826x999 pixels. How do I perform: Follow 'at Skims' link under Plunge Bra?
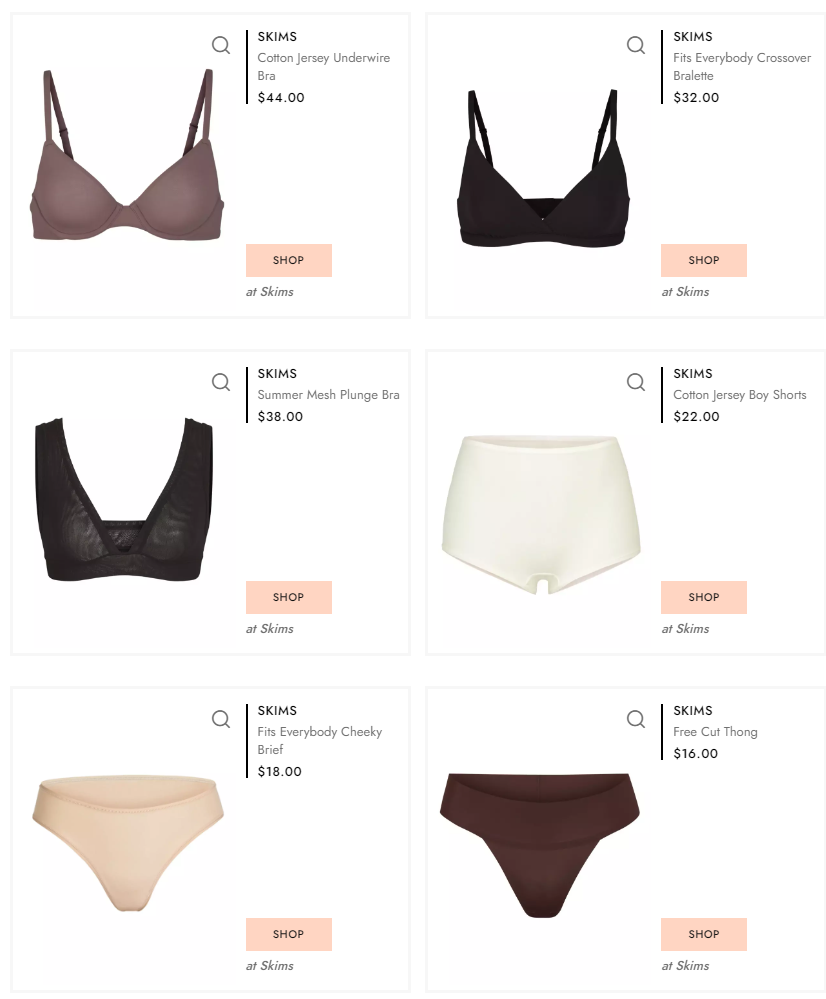270,629
